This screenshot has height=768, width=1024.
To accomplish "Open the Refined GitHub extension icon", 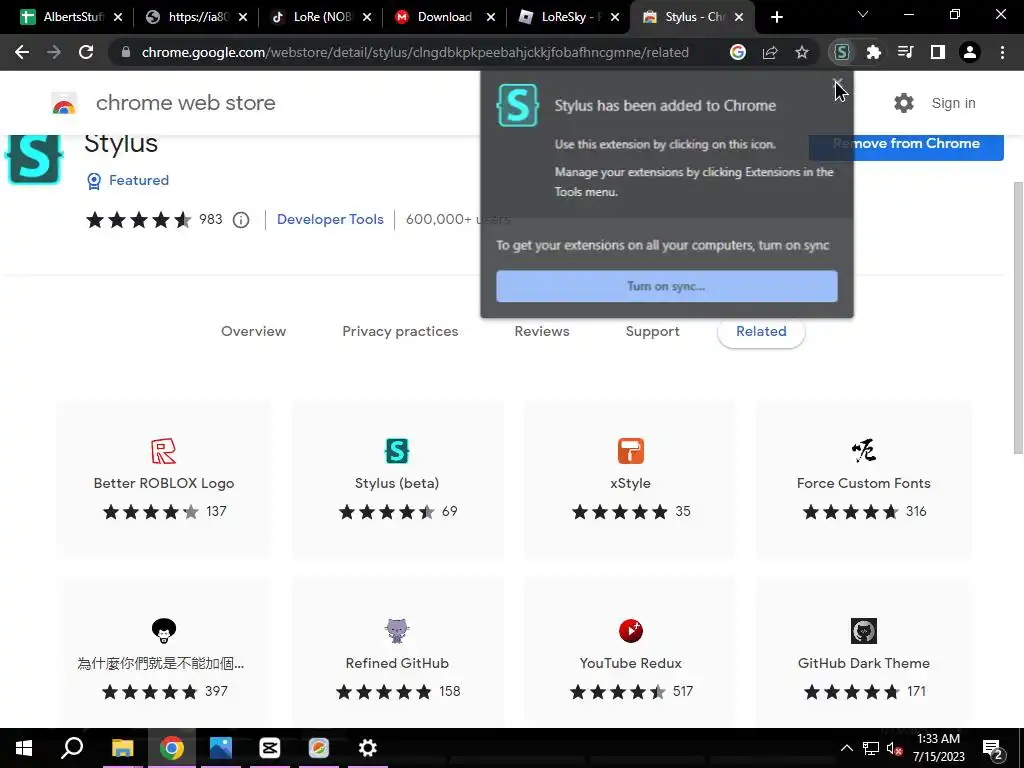I will tap(397, 630).
